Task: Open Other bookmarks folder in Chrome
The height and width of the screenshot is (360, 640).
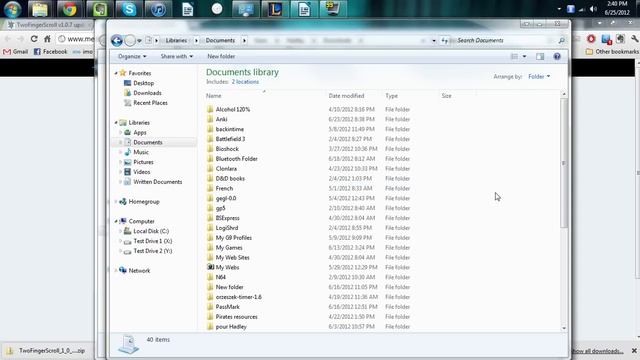Action: pos(612,51)
